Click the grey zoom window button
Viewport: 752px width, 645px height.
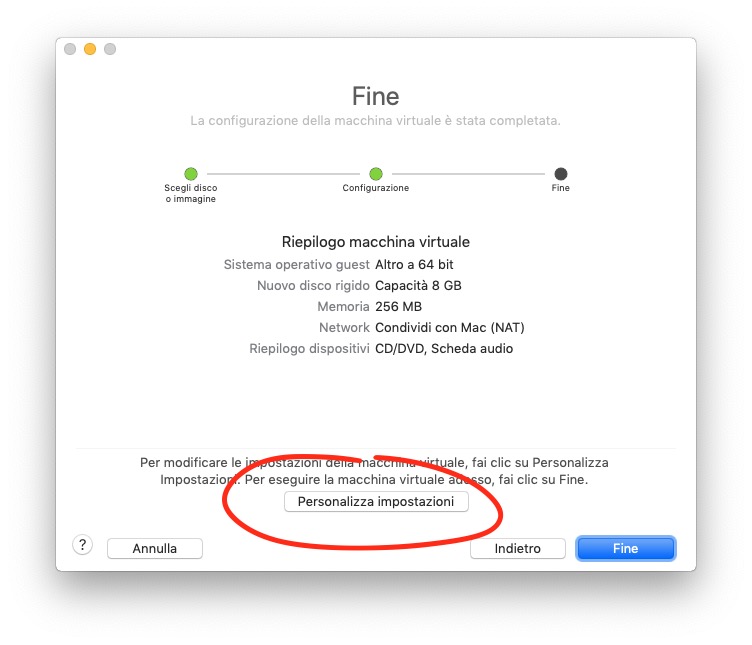click(x=110, y=49)
